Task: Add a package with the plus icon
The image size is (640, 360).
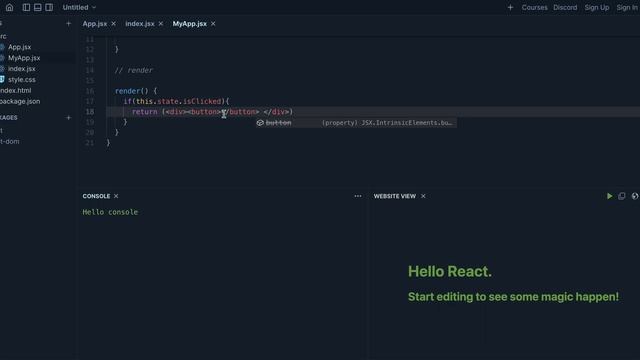Action: [x=69, y=118]
